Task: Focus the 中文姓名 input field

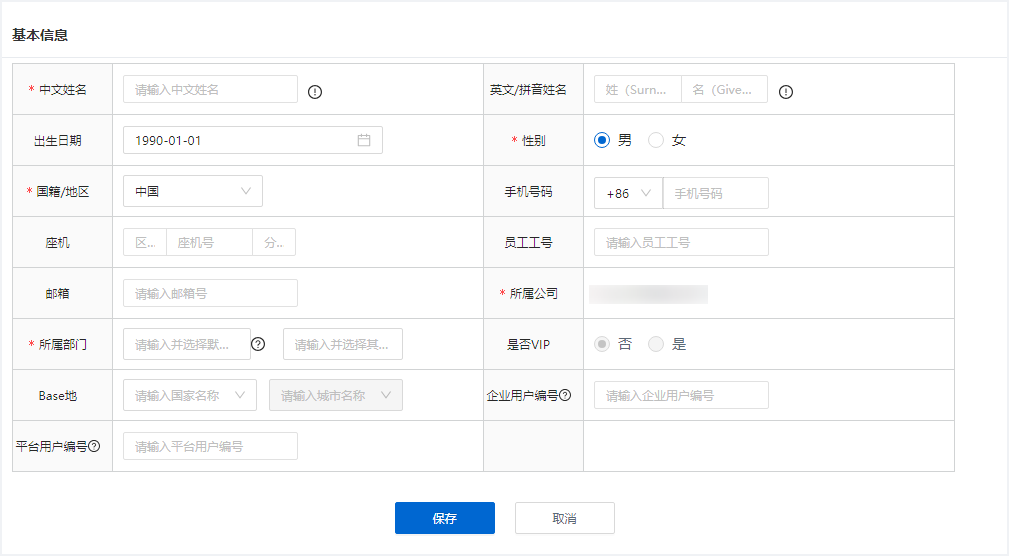Action: [x=210, y=89]
